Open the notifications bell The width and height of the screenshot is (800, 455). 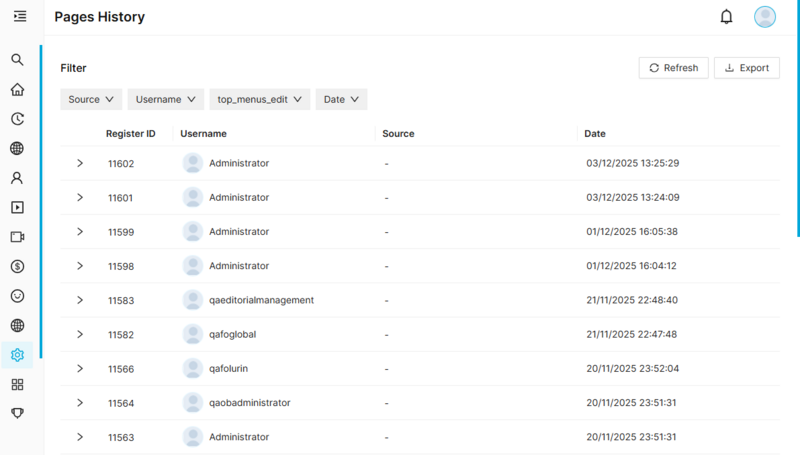click(x=726, y=16)
